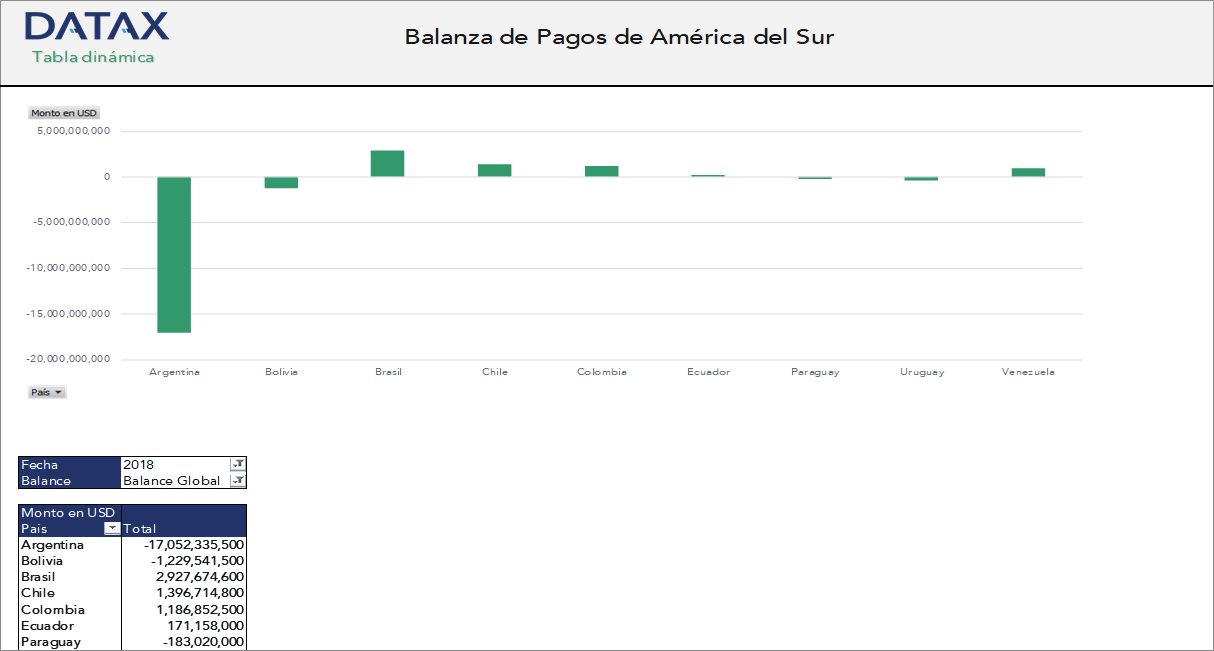Click the Venezuela axis label
Screen dimensions: 1214x651
1028,371
